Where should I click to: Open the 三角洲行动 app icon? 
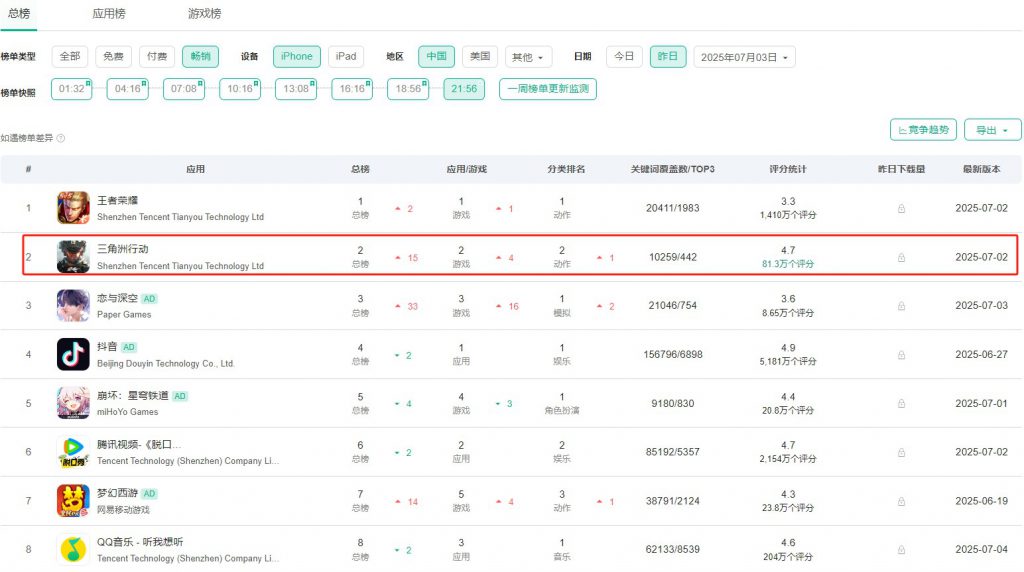tap(73, 257)
